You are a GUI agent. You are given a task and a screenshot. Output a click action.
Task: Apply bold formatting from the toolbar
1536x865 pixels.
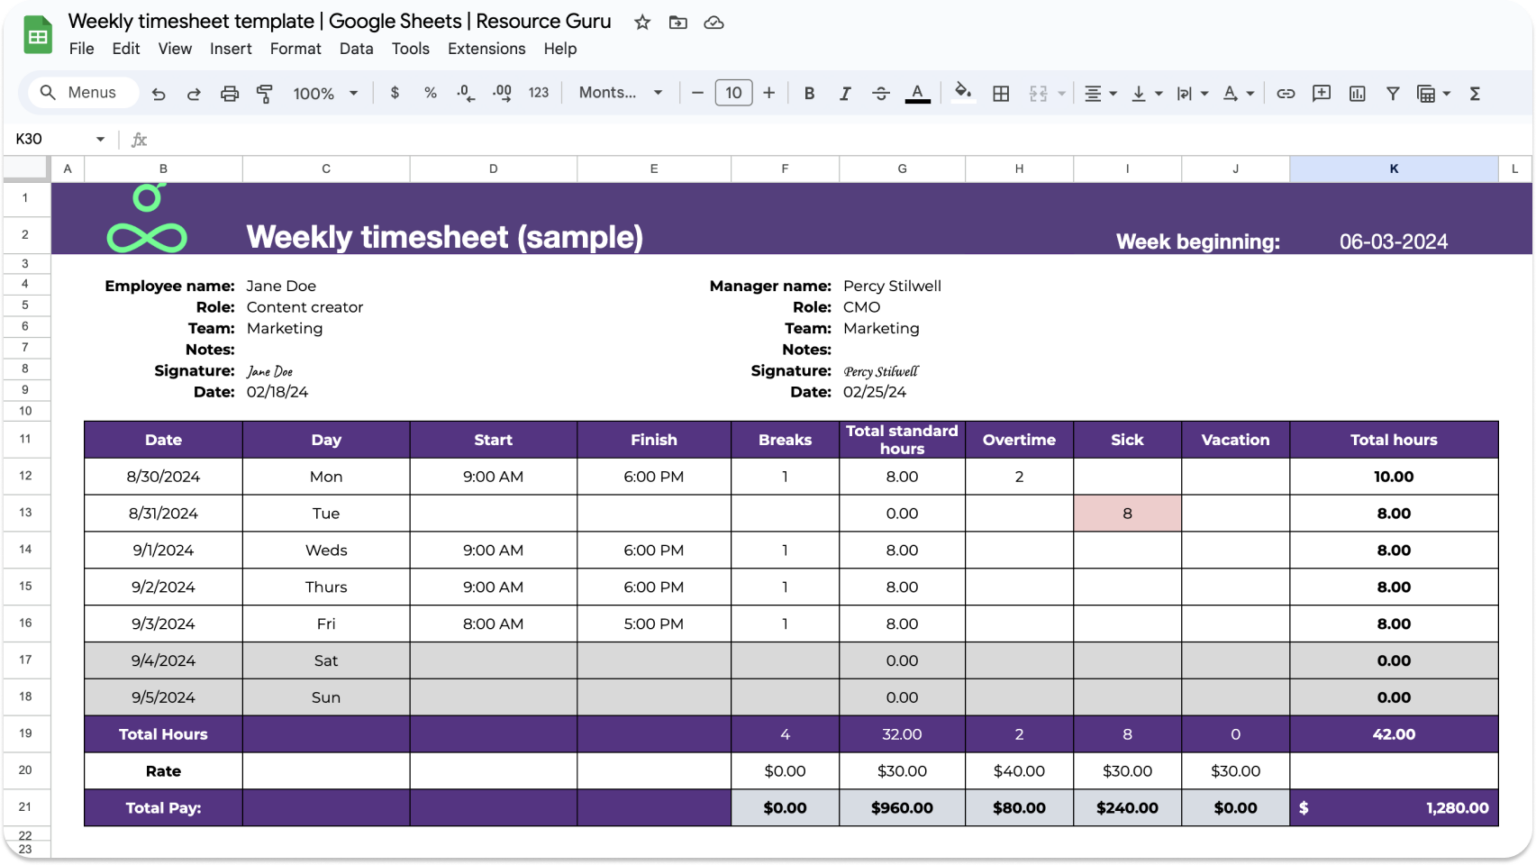point(809,93)
